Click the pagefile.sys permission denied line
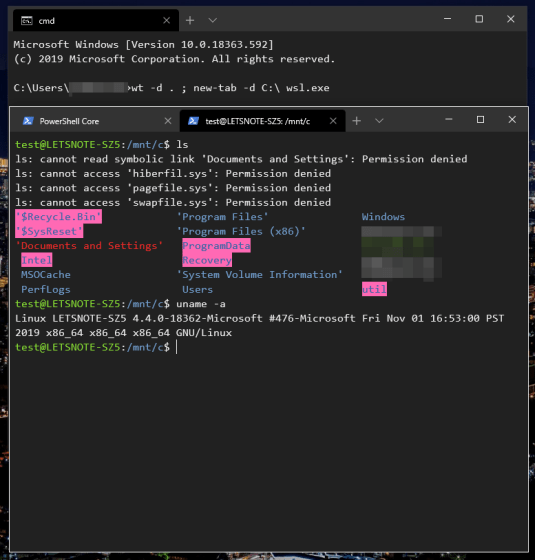Viewport: 535px width, 560px height. tap(173, 188)
